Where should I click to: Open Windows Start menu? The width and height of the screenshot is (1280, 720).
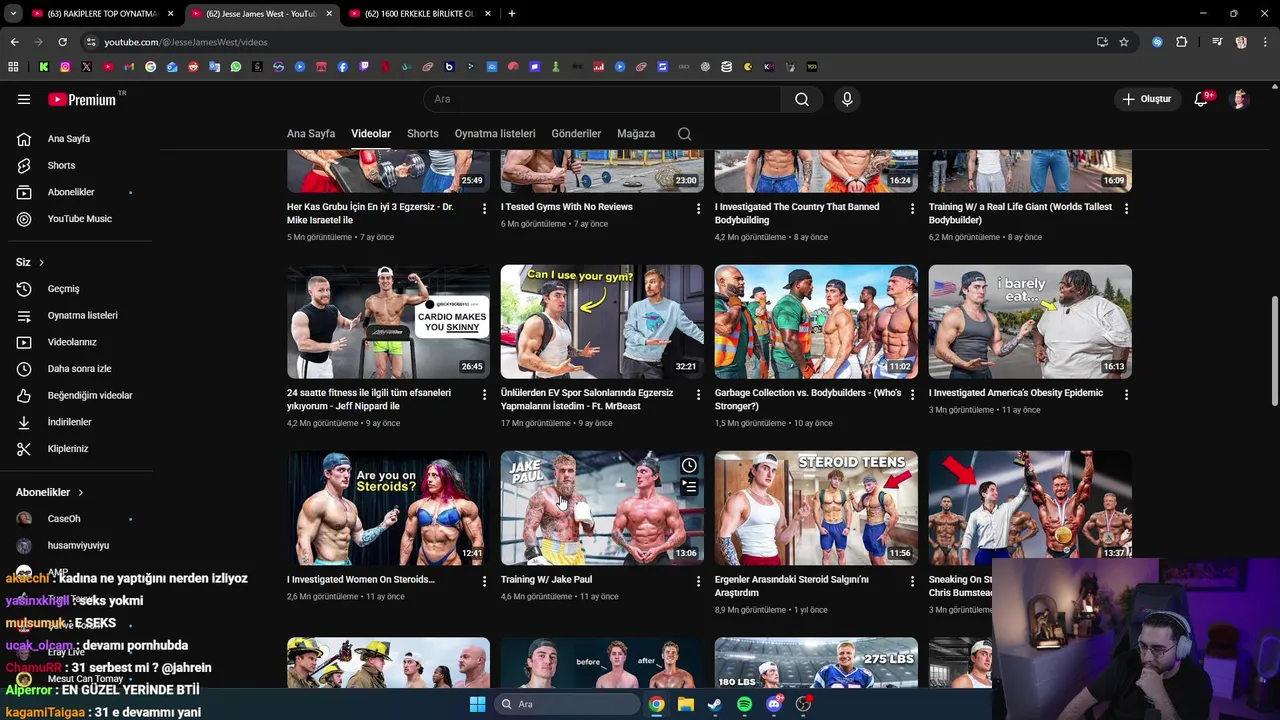pyautogui.click(x=477, y=704)
